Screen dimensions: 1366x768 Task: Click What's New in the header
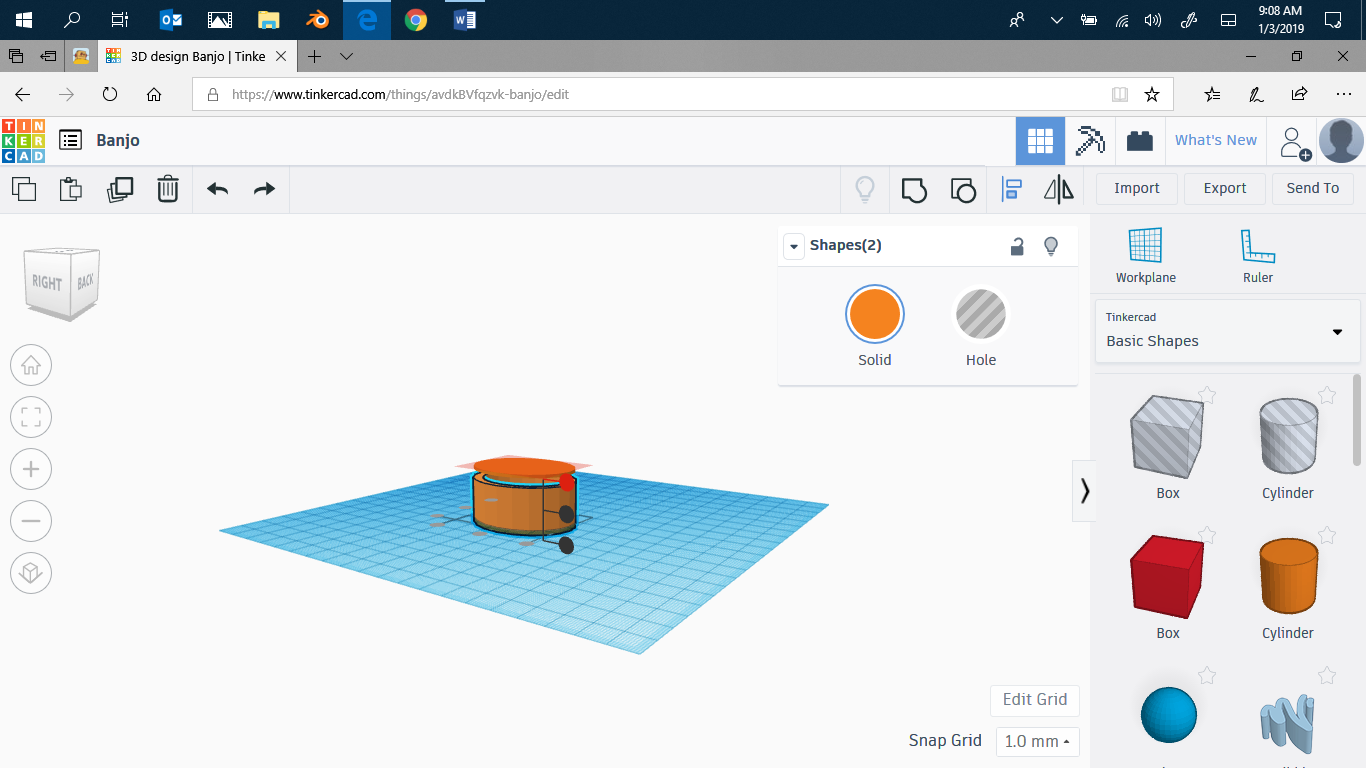(x=1215, y=140)
